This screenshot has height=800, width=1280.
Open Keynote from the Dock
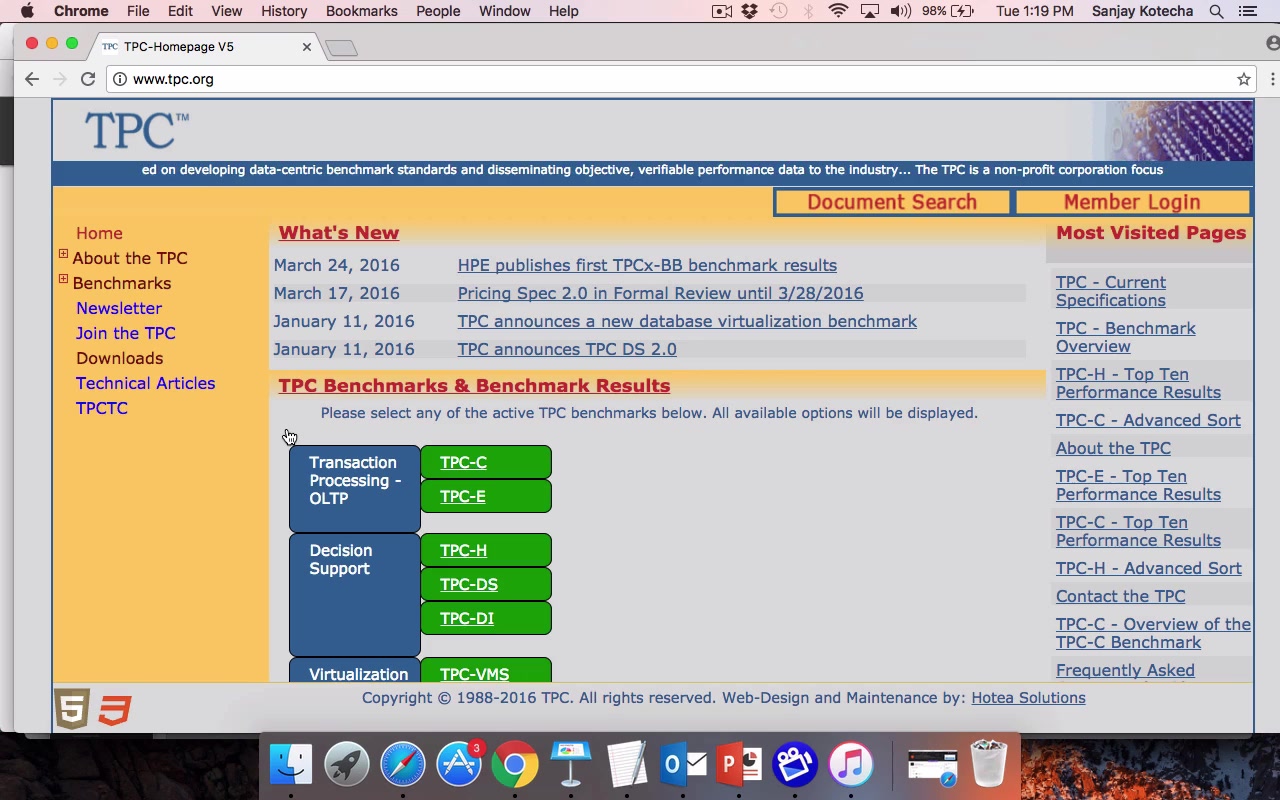571,765
